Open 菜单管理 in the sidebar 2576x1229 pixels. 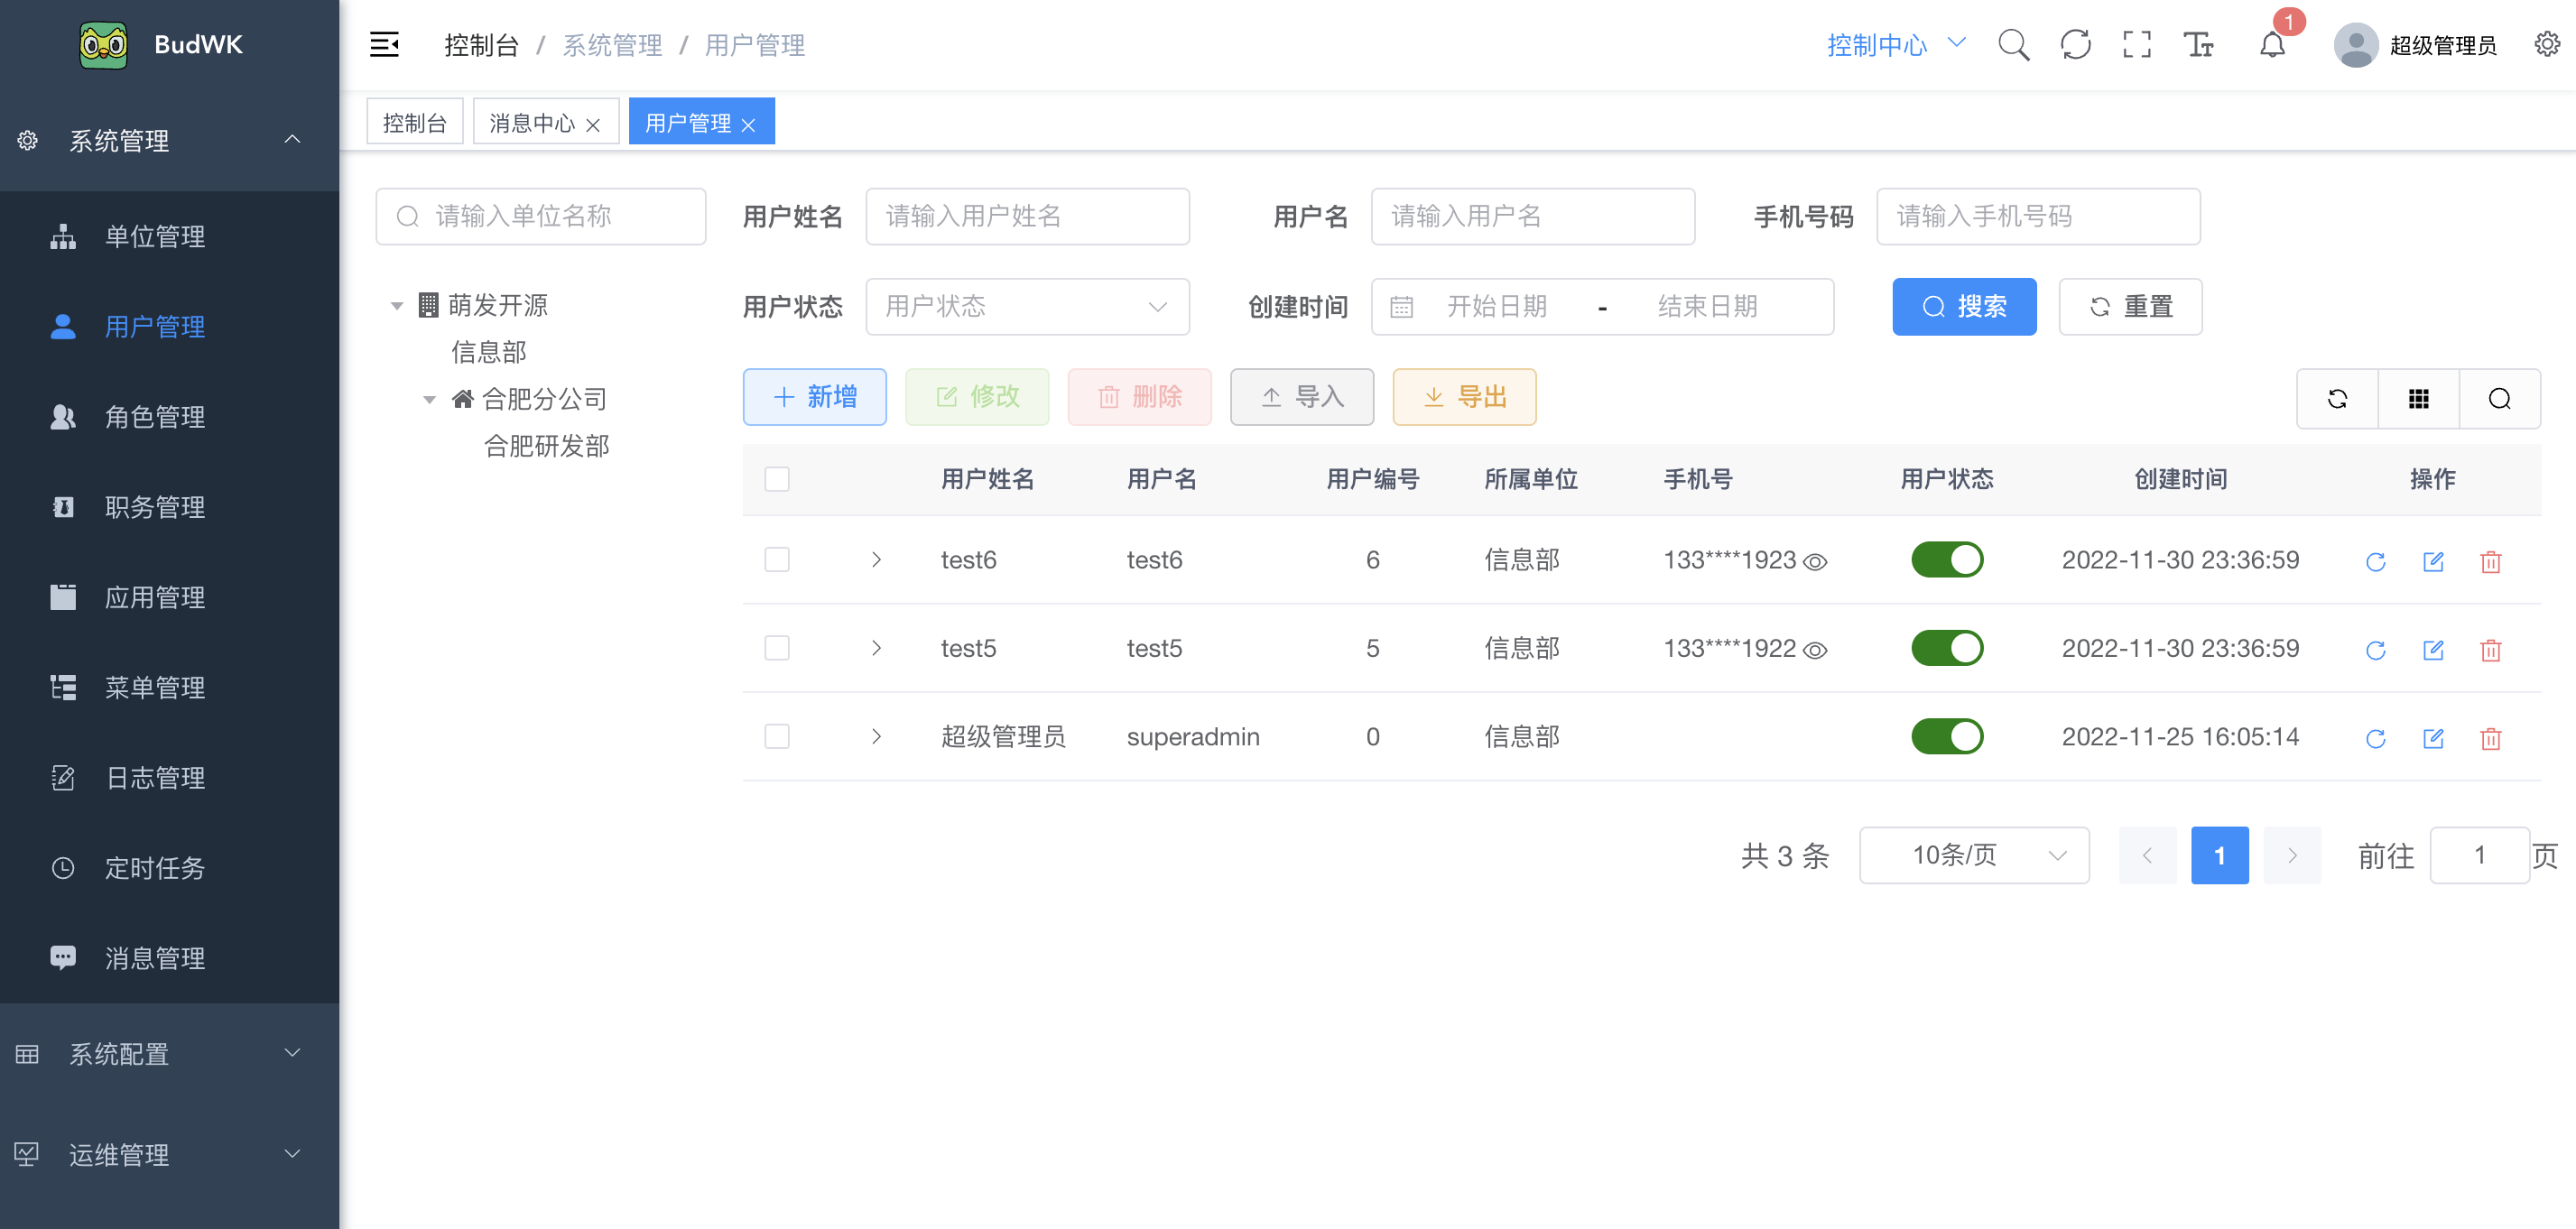click(170, 687)
